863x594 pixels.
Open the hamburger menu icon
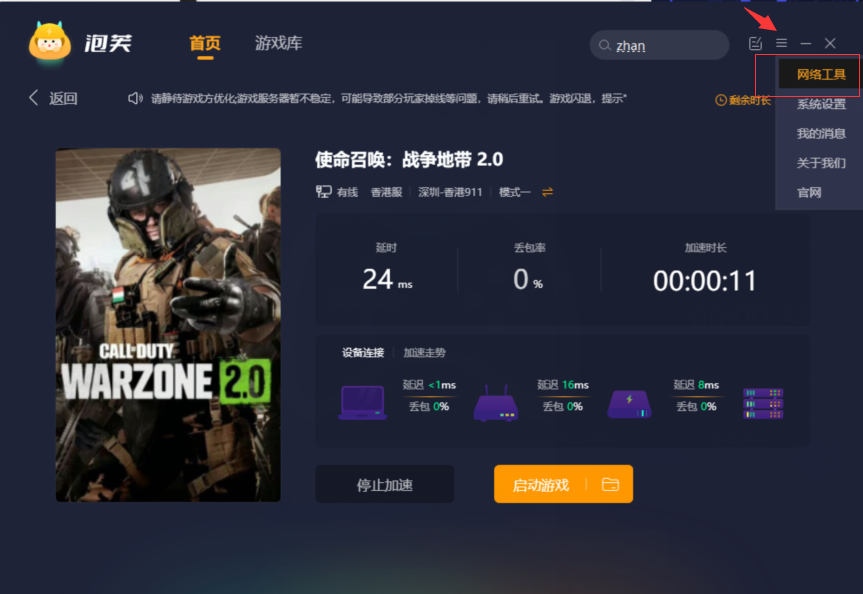point(782,43)
